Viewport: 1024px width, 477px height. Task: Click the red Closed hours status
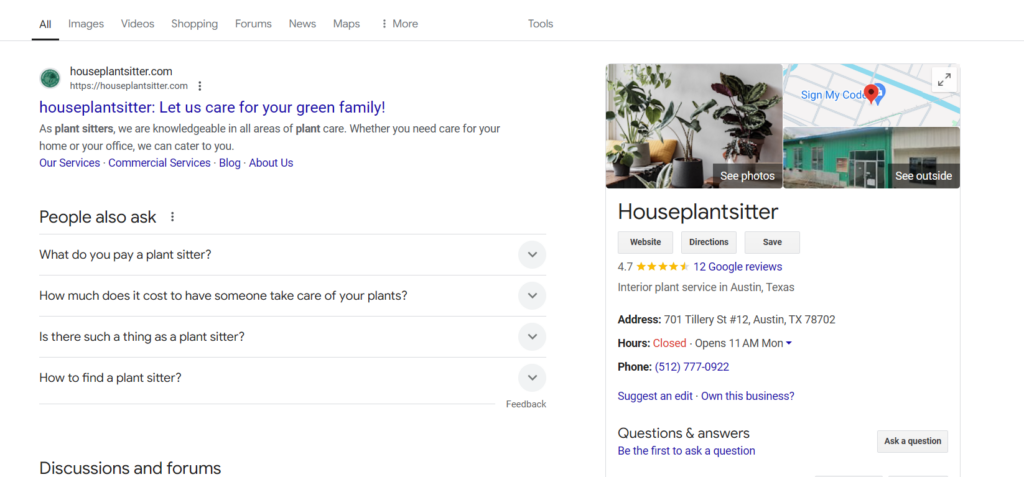(x=669, y=344)
